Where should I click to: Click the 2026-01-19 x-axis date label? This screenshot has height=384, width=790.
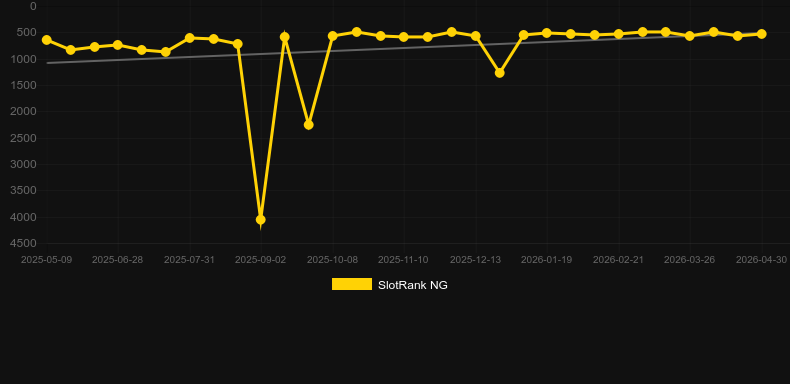[546, 260]
